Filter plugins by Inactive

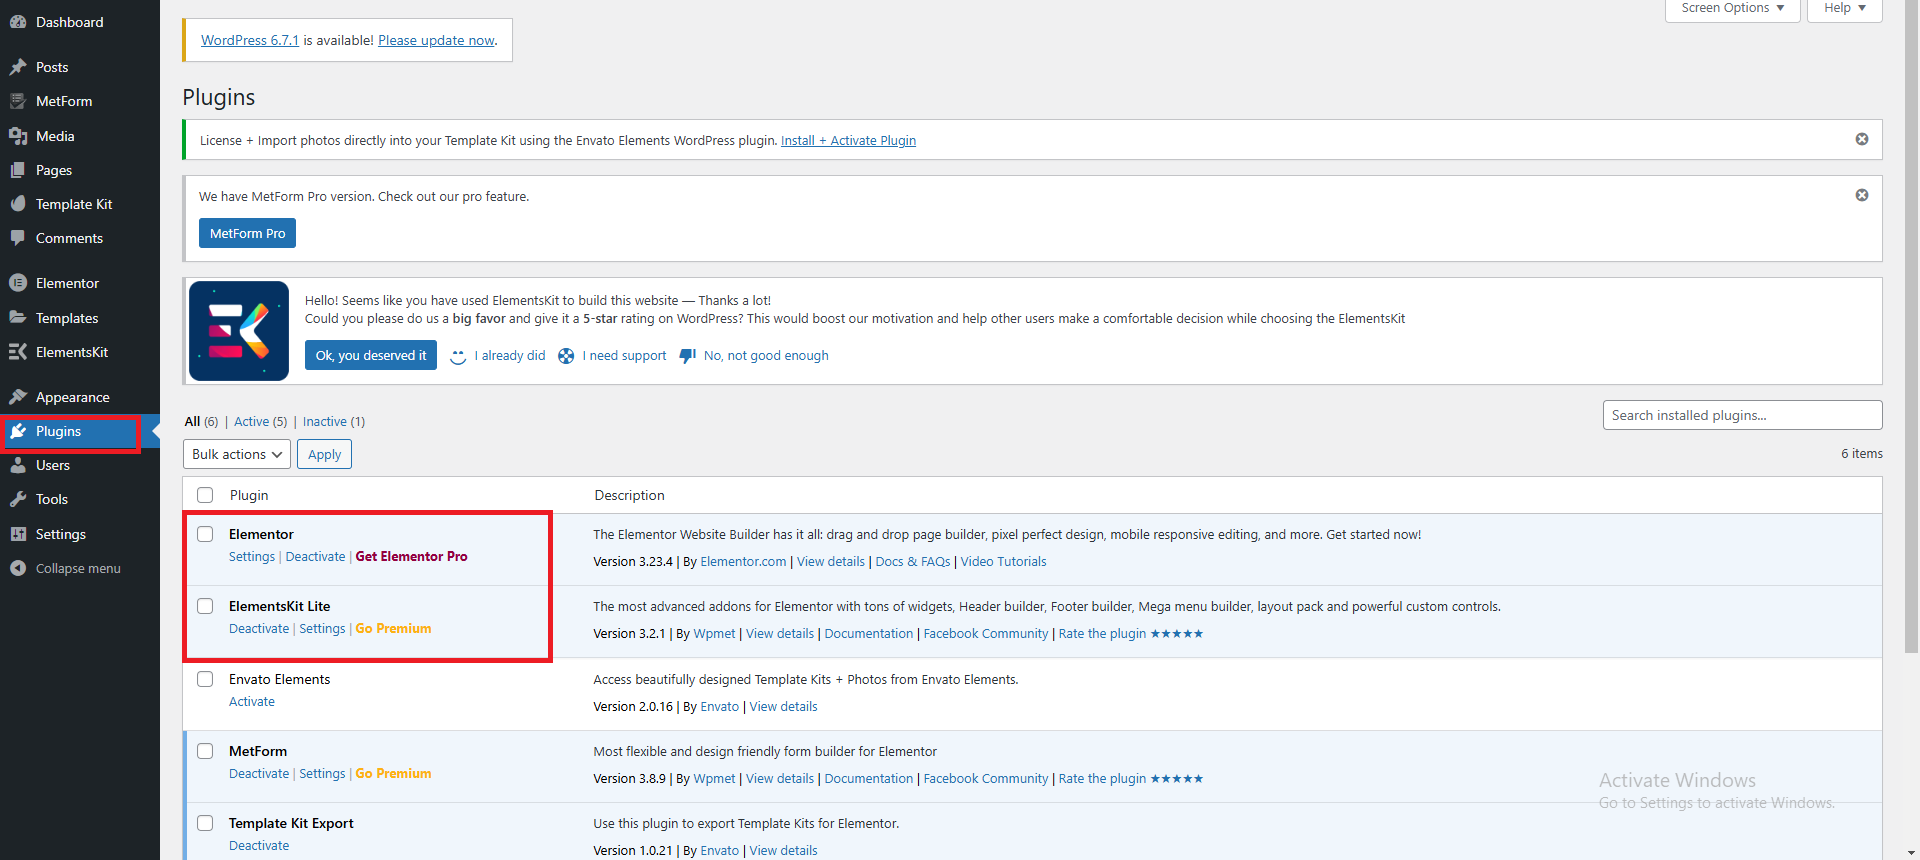coord(325,422)
